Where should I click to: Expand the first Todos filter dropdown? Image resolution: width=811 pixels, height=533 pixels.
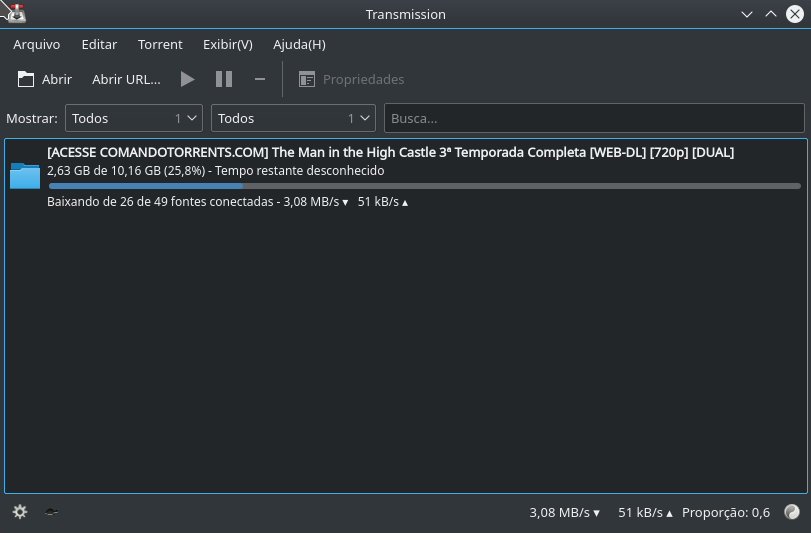(x=134, y=118)
